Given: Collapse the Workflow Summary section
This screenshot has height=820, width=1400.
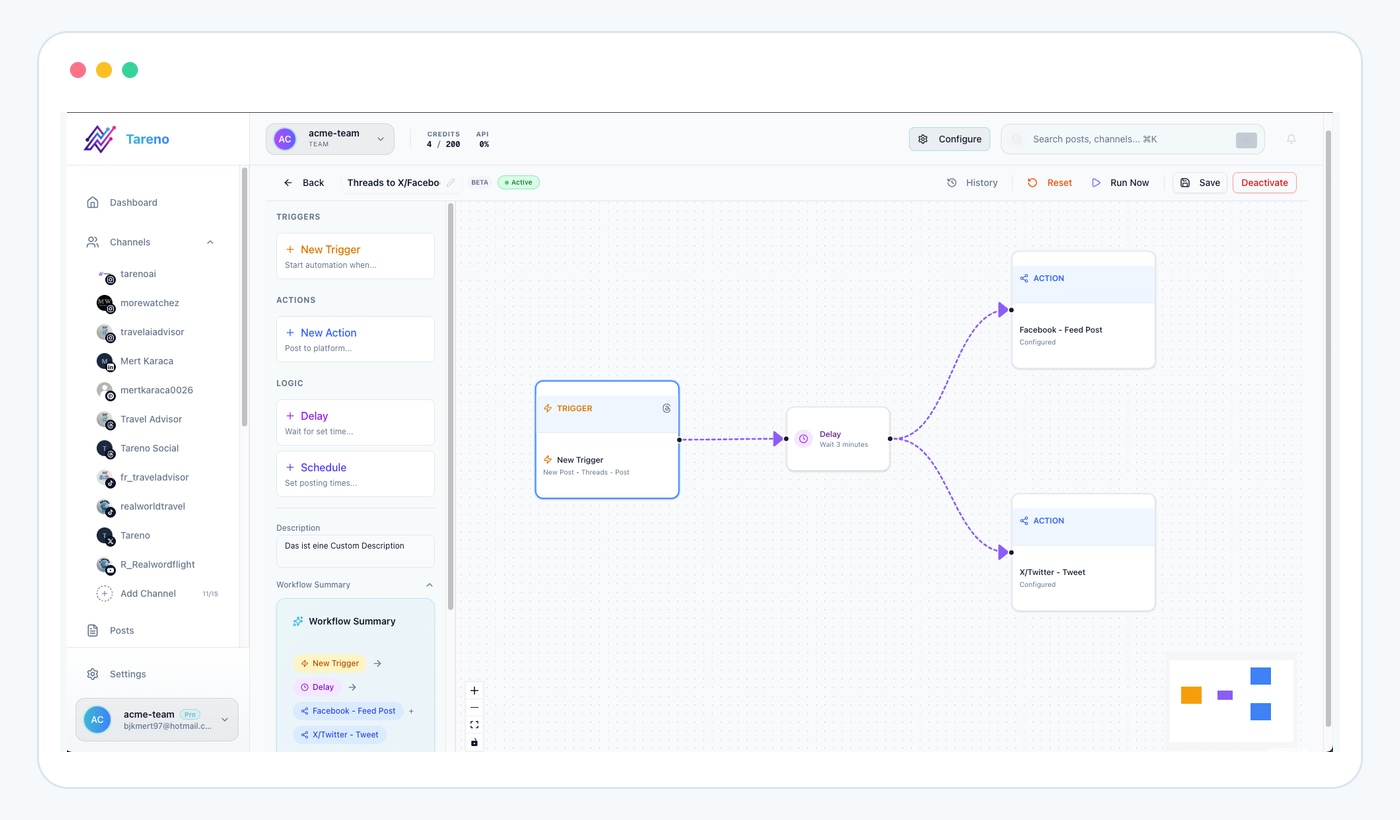Looking at the screenshot, I should pyautogui.click(x=430, y=585).
